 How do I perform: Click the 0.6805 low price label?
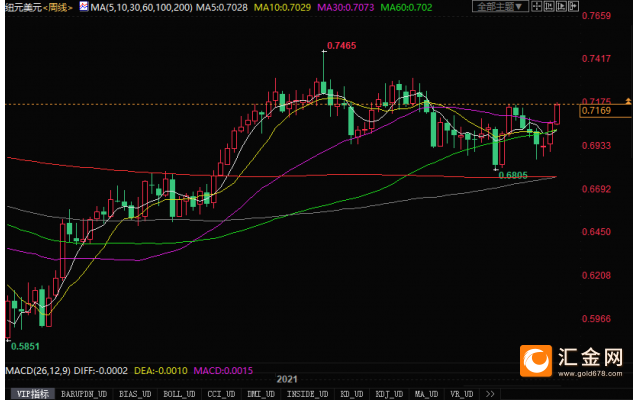point(513,176)
